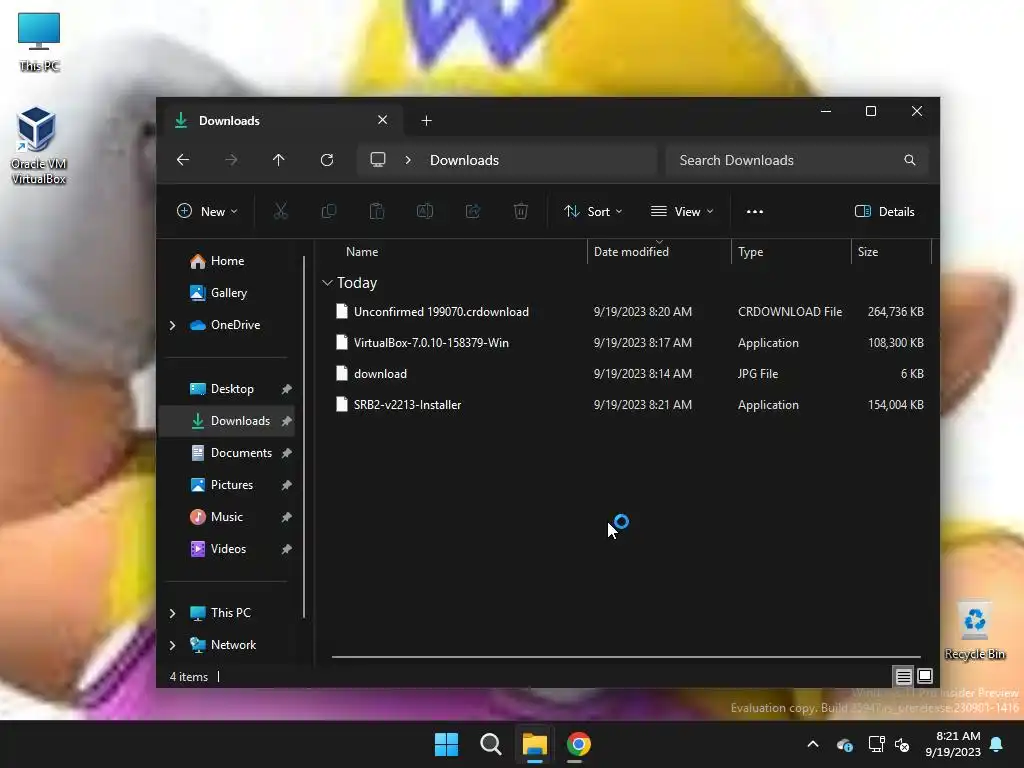
Task: Click the OneDrive cloud tray icon
Action: pyautogui.click(x=845, y=744)
